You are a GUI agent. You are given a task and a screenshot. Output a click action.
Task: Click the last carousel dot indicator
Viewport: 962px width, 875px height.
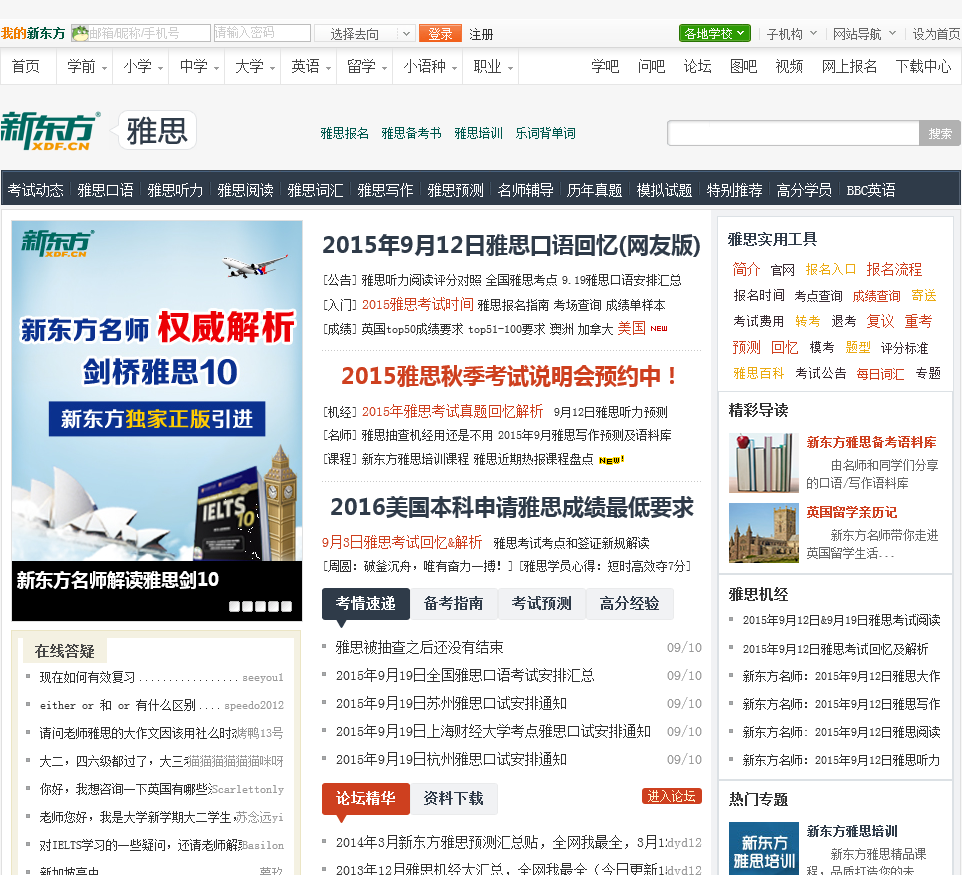[x=287, y=606]
